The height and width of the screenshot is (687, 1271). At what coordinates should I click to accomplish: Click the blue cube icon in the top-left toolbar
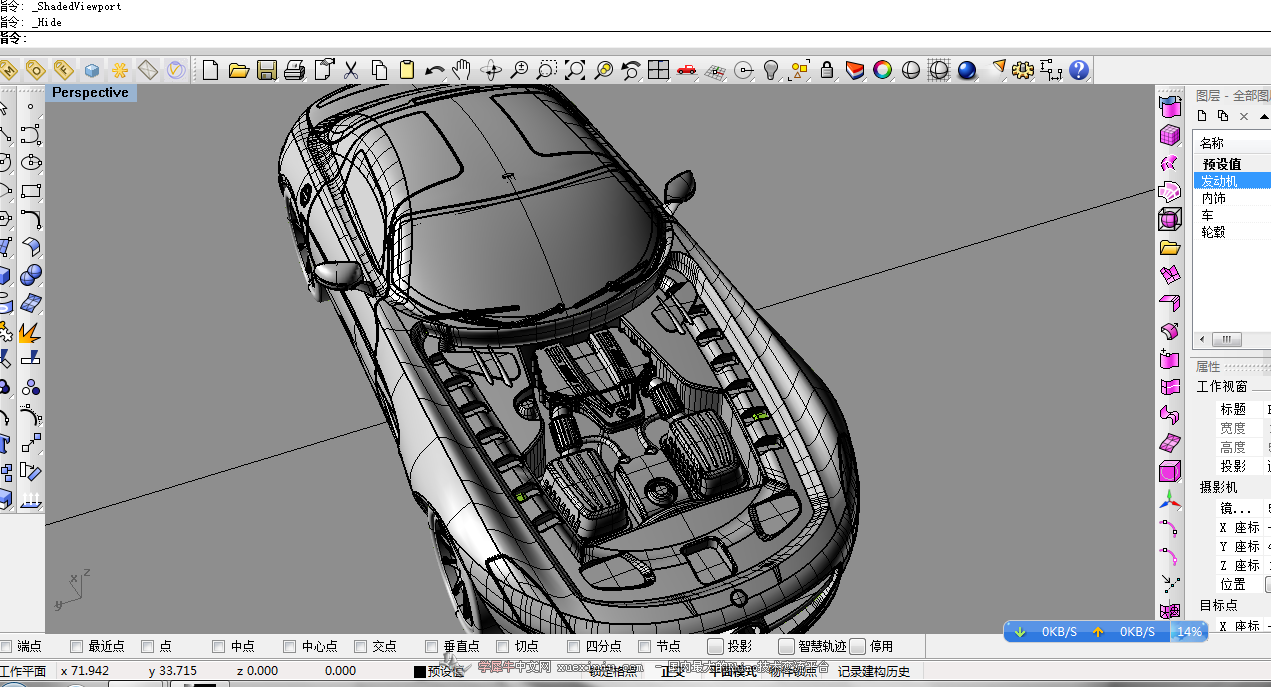(92, 70)
